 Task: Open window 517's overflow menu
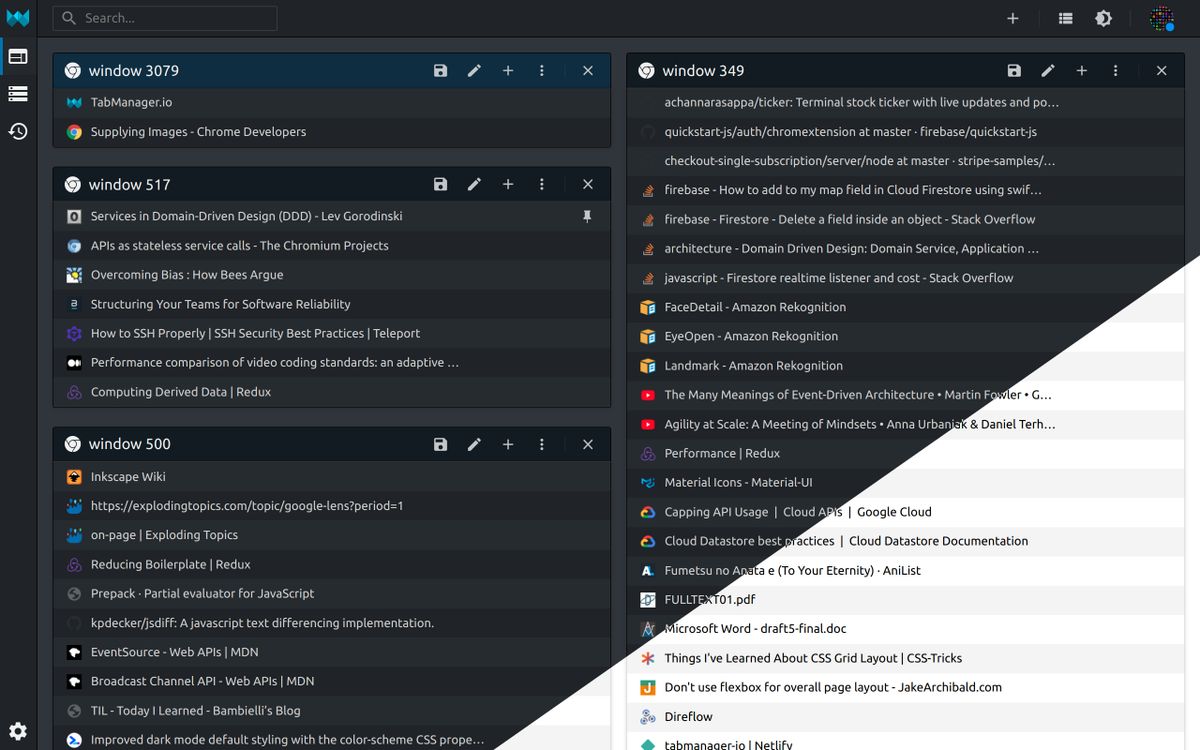(541, 184)
